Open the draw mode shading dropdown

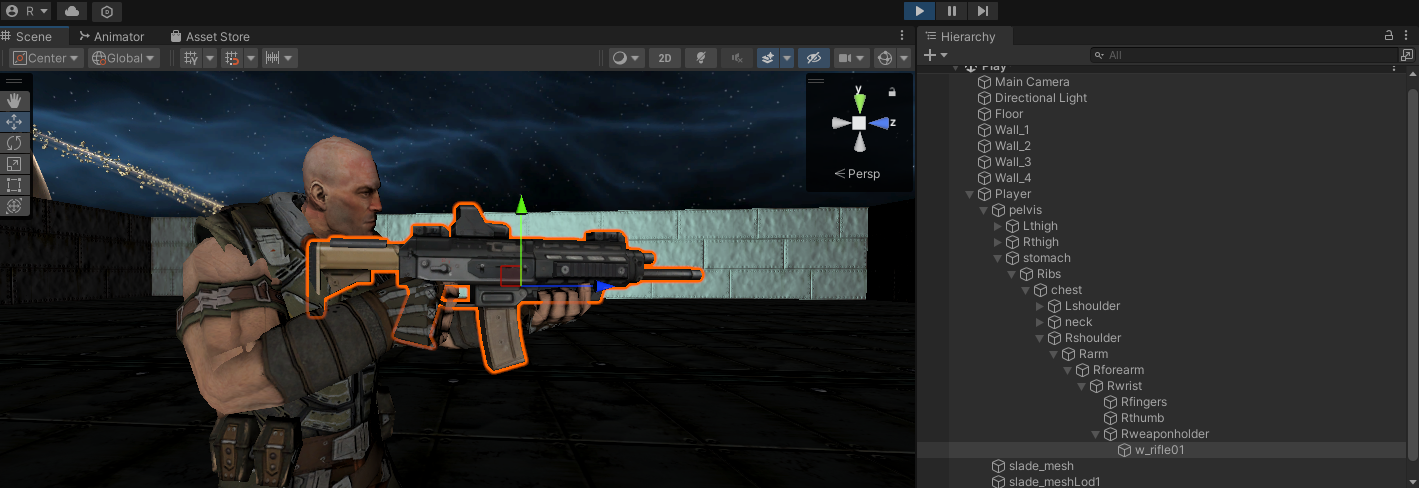click(627, 58)
